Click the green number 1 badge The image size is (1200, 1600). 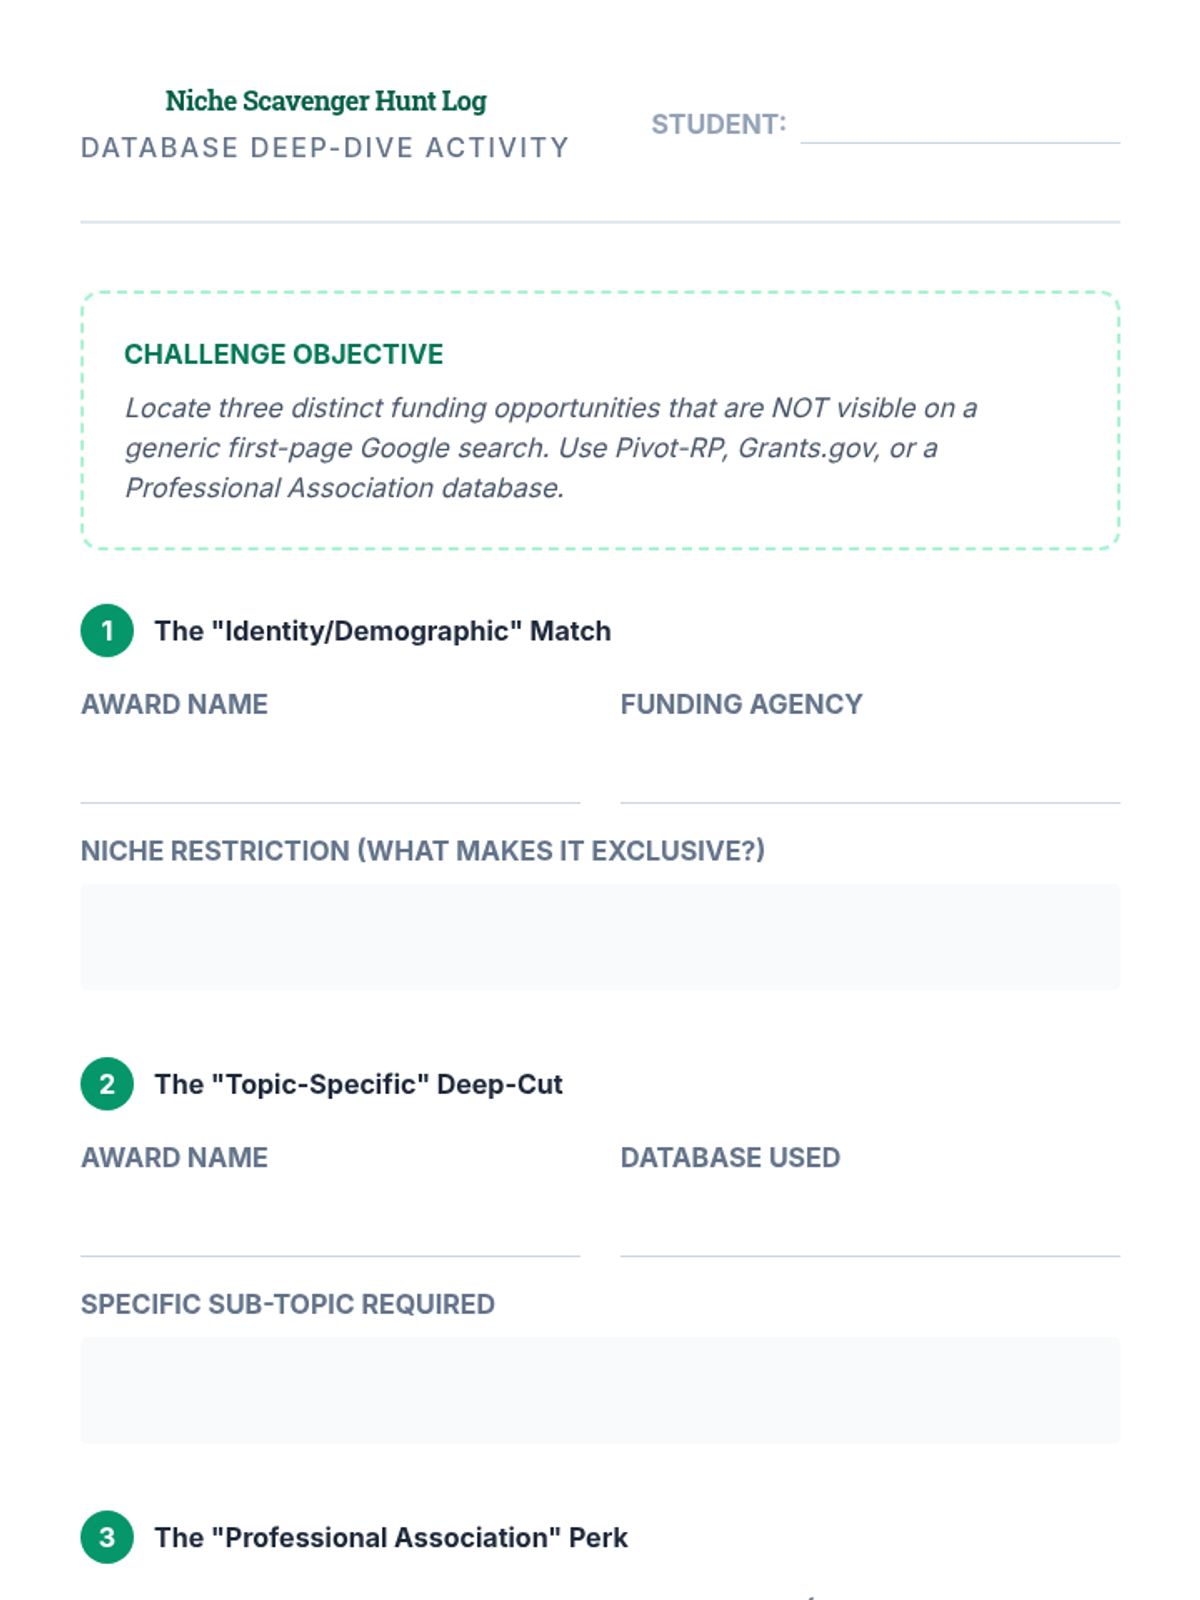pos(107,631)
